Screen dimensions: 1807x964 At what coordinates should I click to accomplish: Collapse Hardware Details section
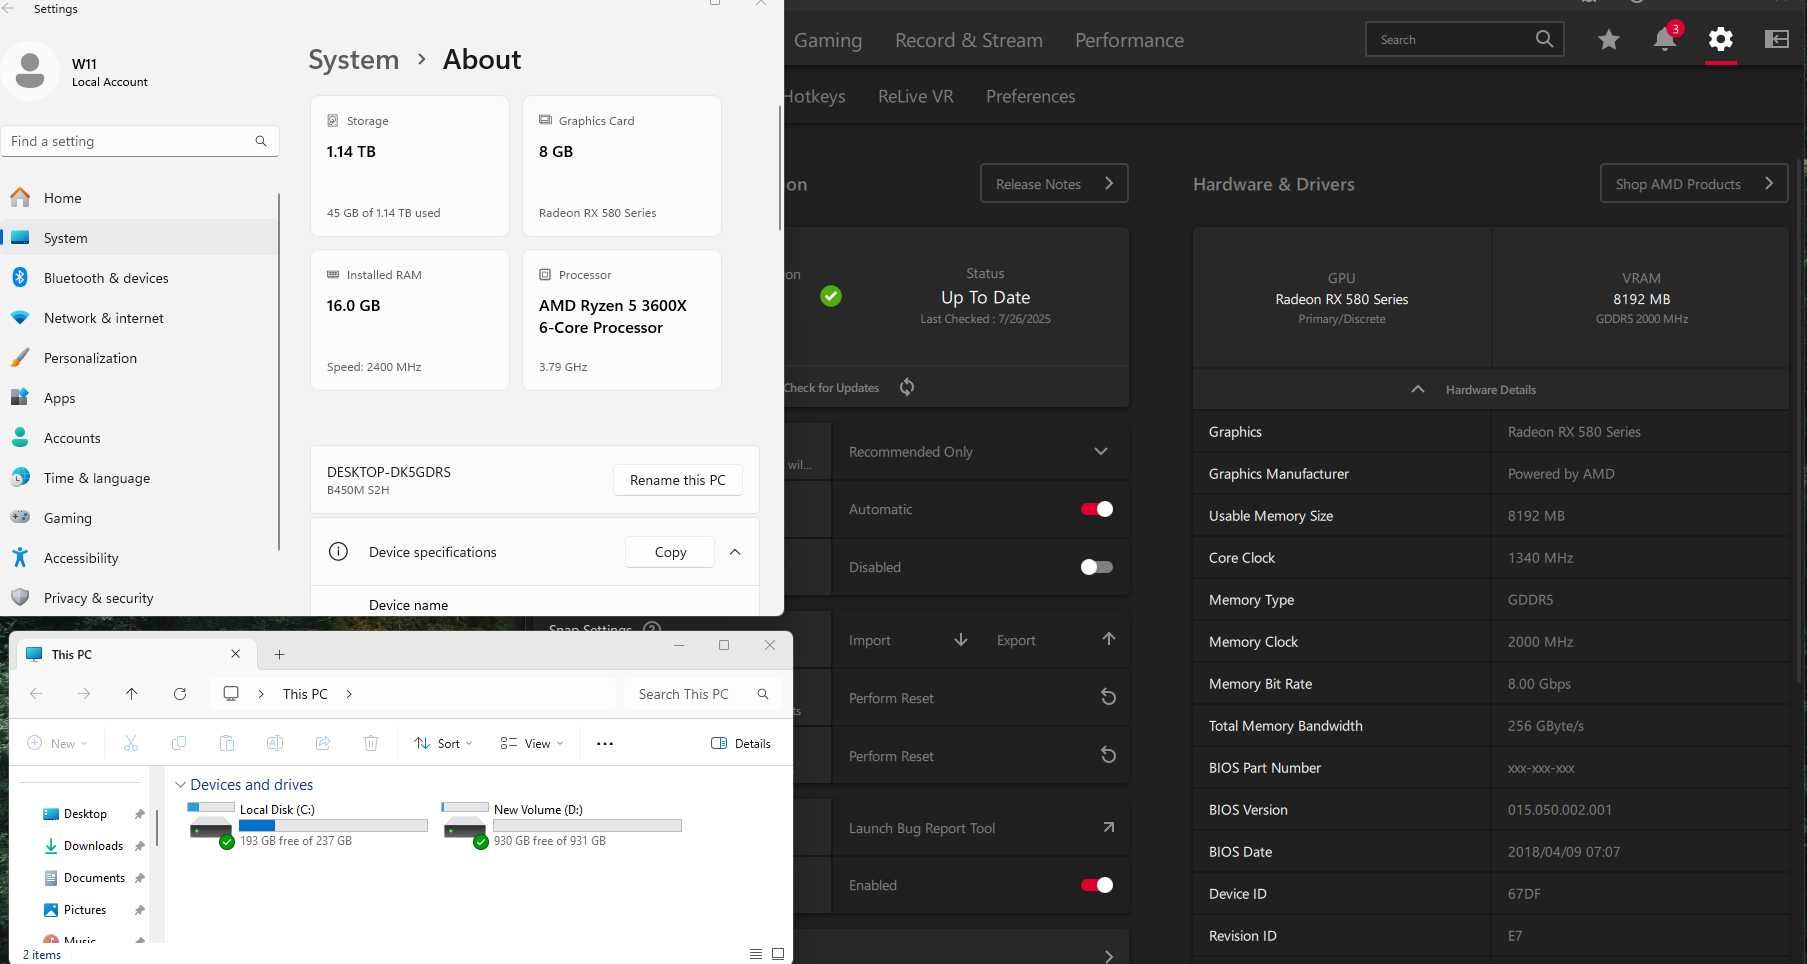click(x=1490, y=389)
